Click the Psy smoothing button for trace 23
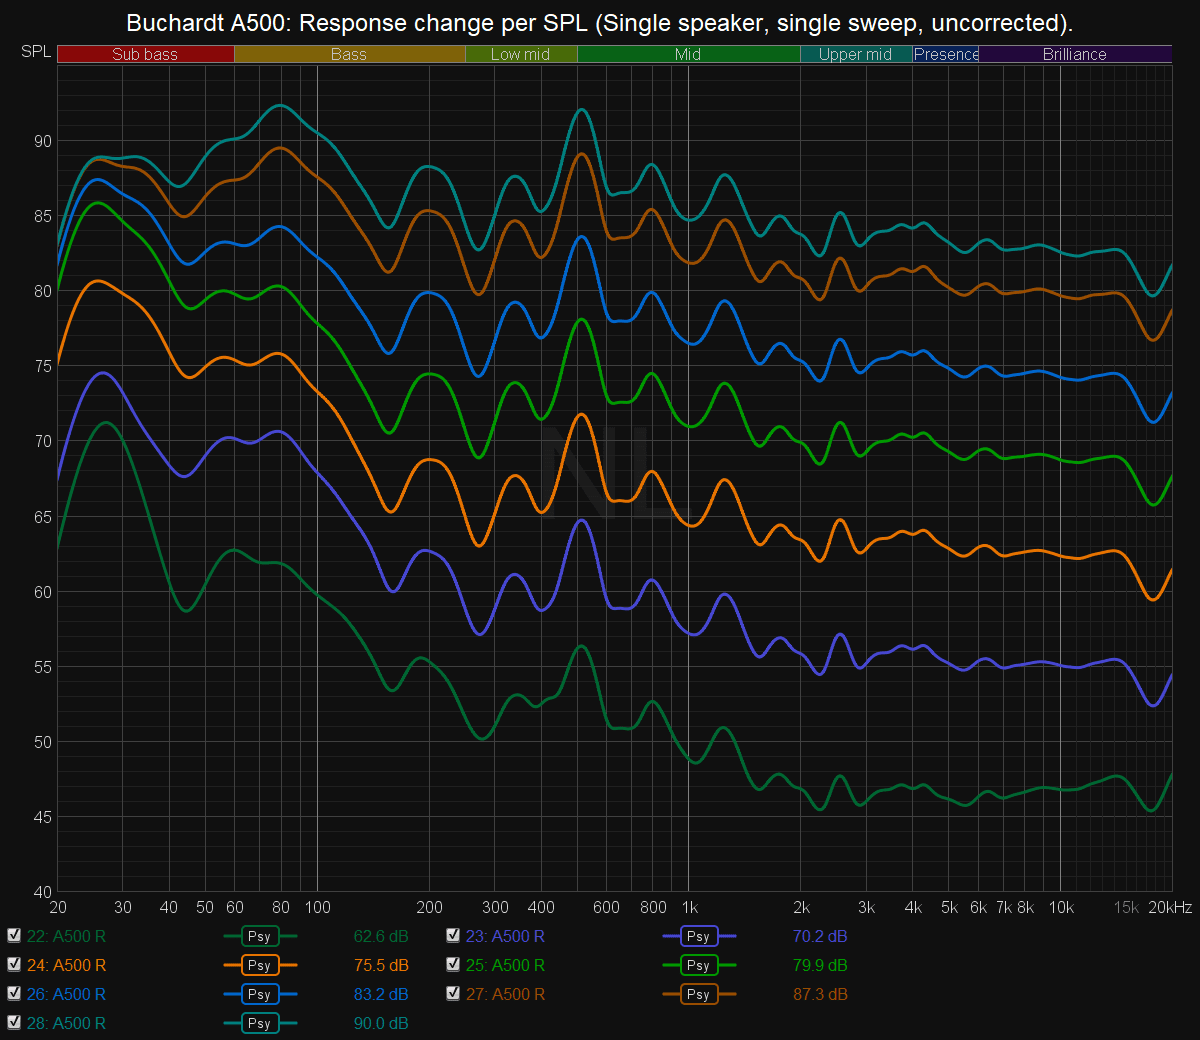The height and width of the screenshot is (1040, 1200). click(x=699, y=937)
